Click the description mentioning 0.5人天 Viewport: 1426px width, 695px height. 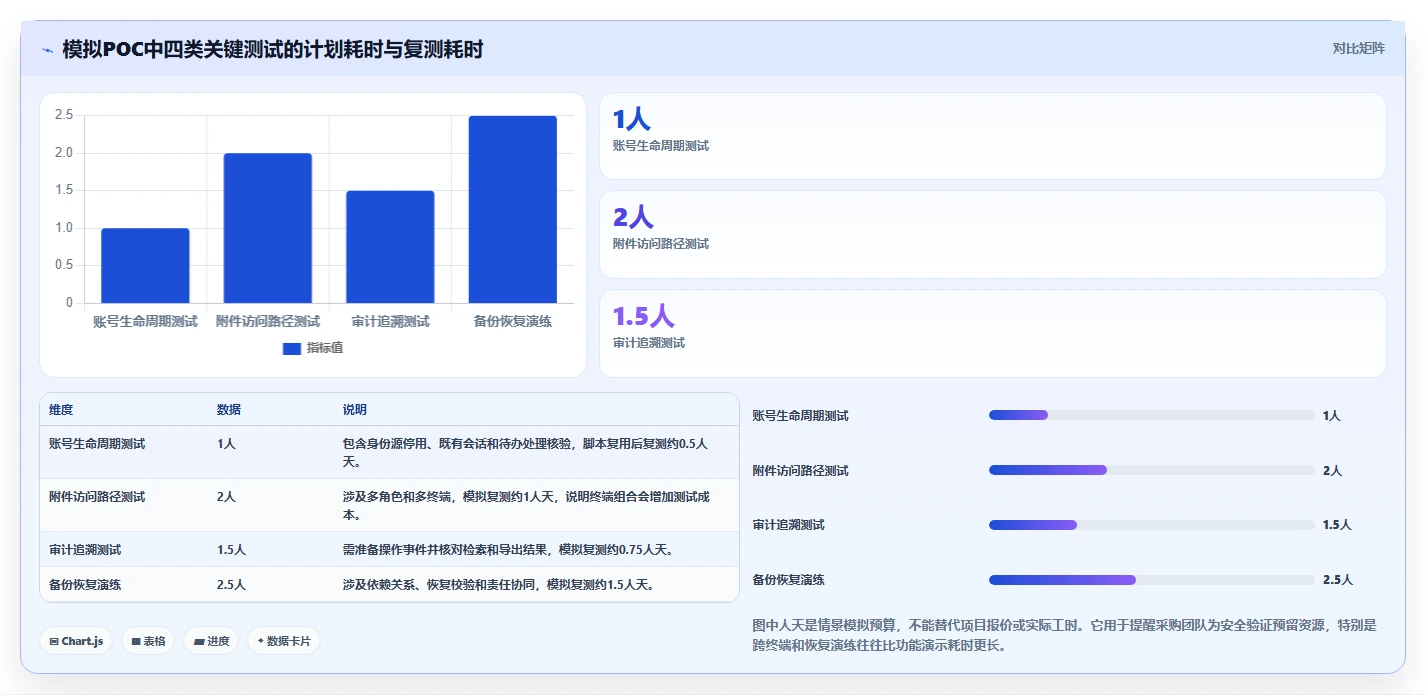click(526, 452)
